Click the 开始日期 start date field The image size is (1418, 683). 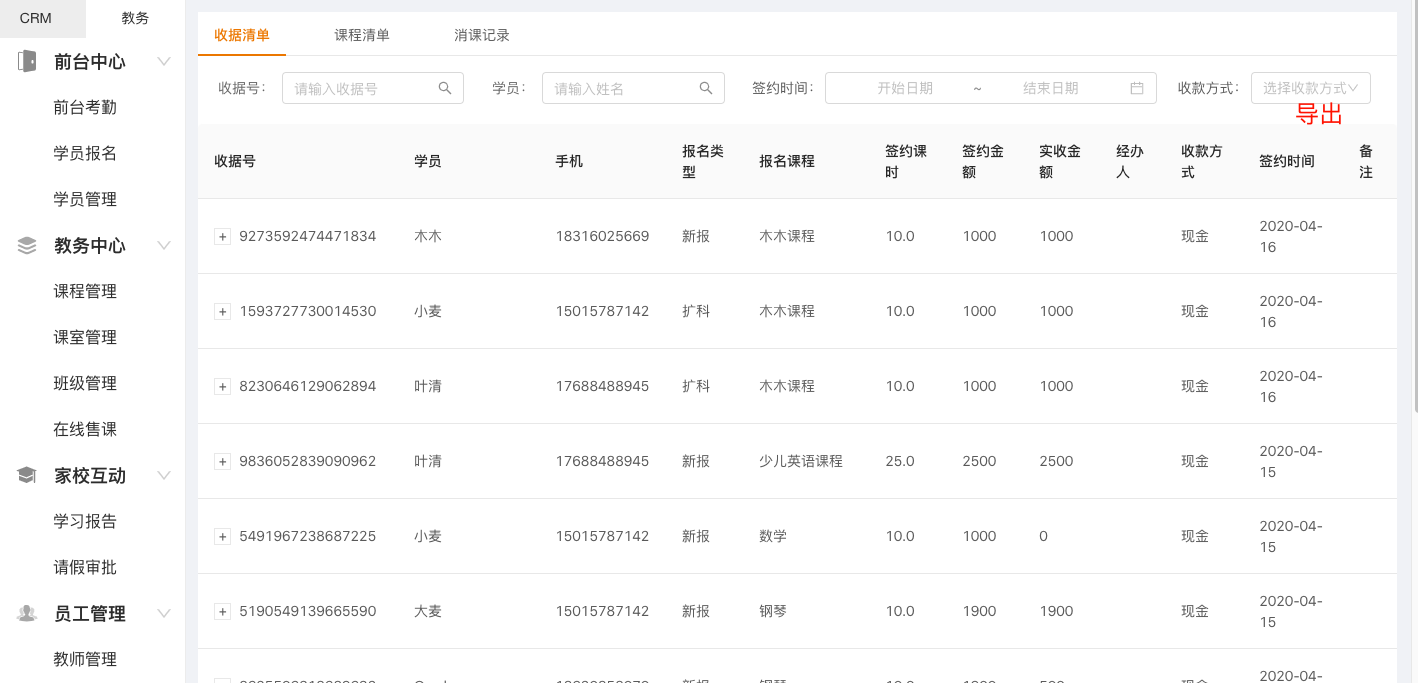(905, 88)
